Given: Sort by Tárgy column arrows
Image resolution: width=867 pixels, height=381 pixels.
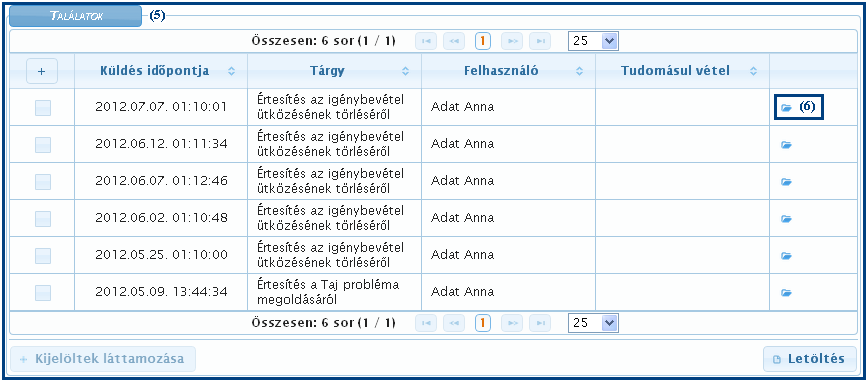Looking at the screenshot, I should (x=405, y=71).
